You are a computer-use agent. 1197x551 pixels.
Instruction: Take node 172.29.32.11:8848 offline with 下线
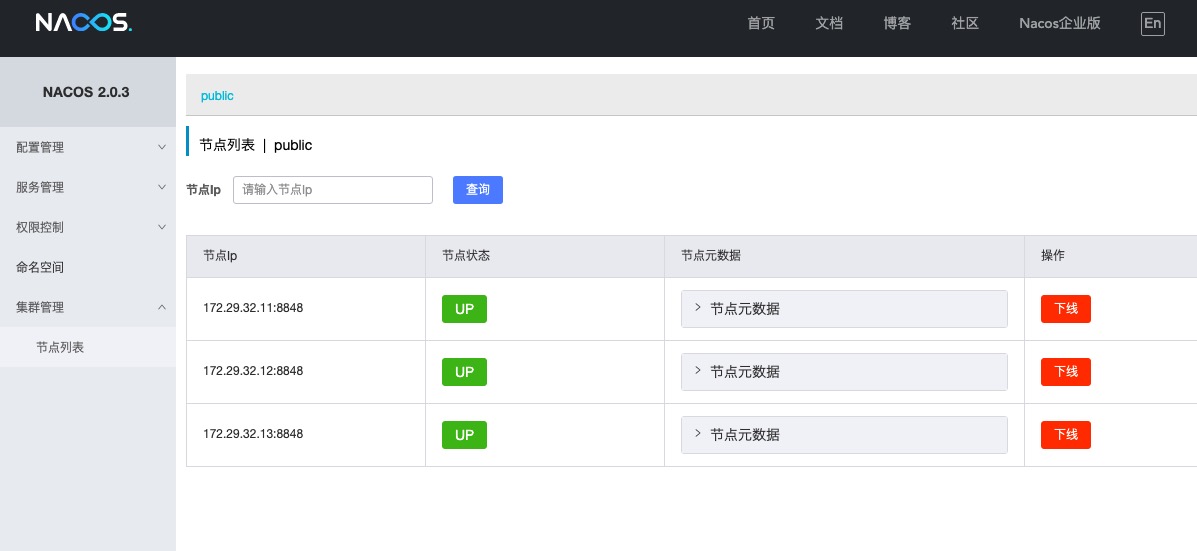click(1065, 309)
